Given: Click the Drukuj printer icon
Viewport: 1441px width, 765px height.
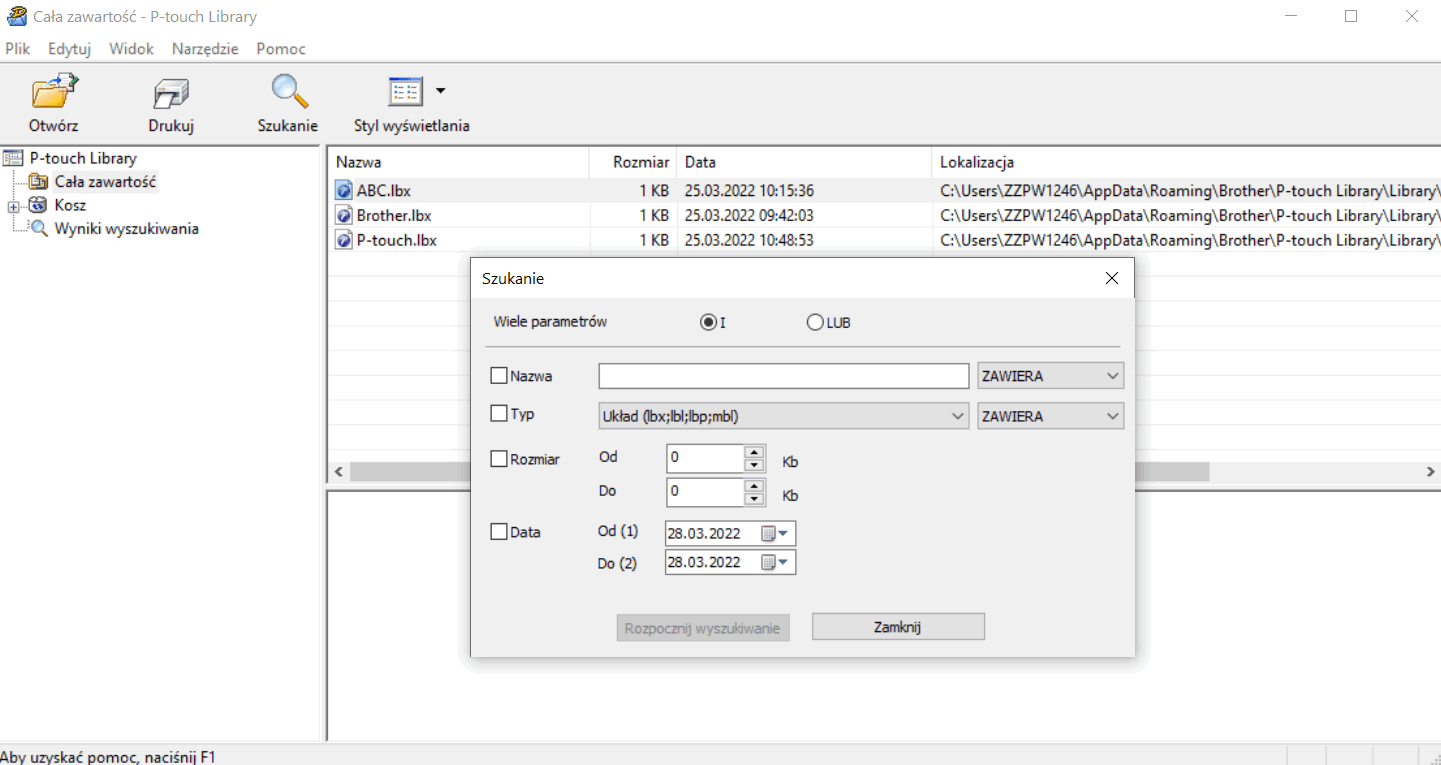Looking at the screenshot, I should (170, 93).
